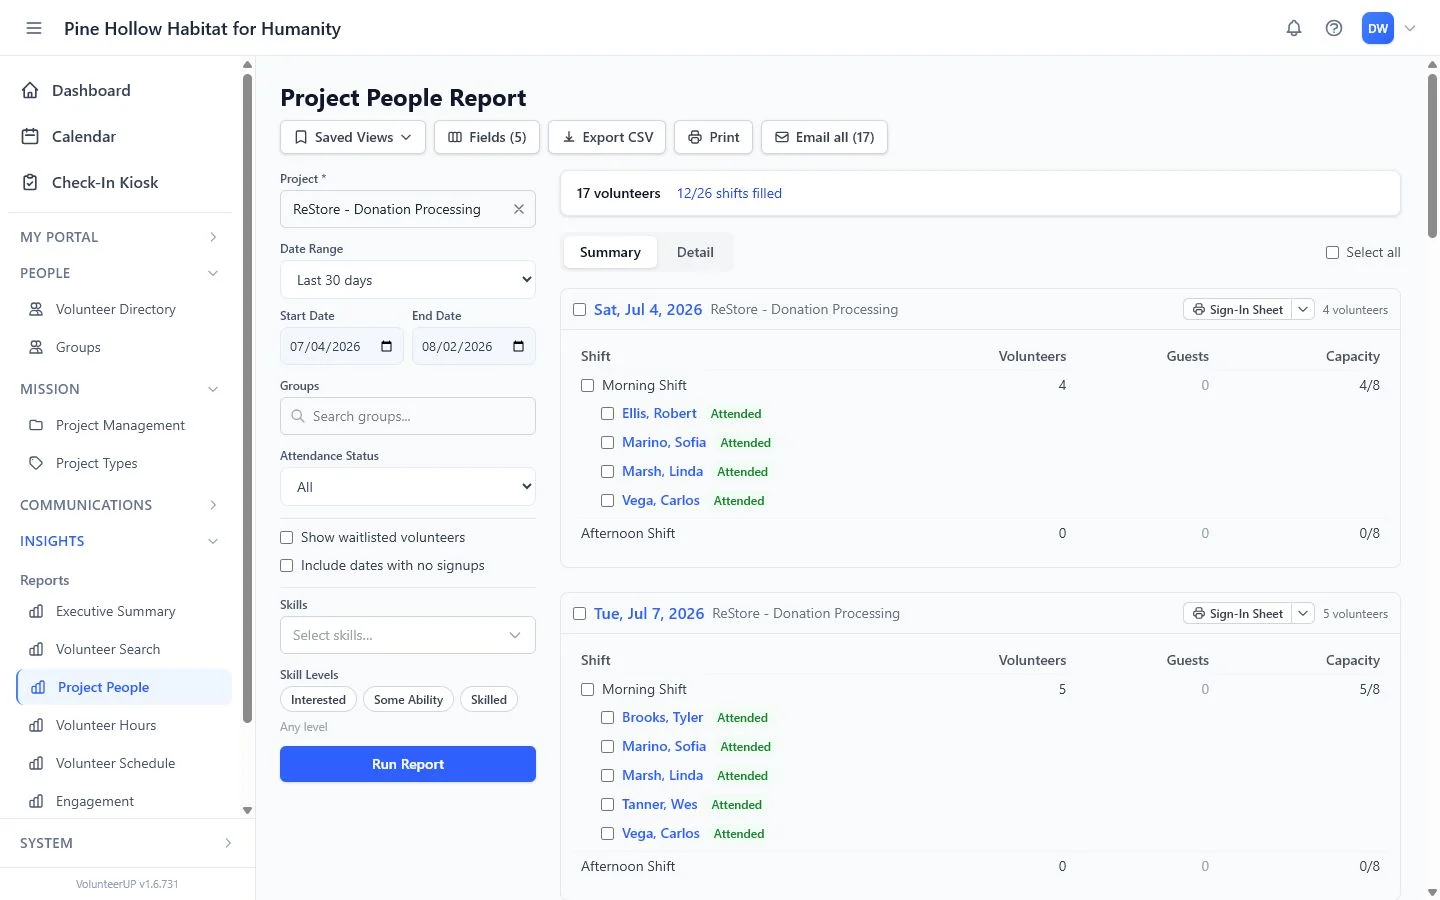The height and width of the screenshot is (900, 1440).
Task: Click the Groups sidebar icon
Action: (36, 347)
